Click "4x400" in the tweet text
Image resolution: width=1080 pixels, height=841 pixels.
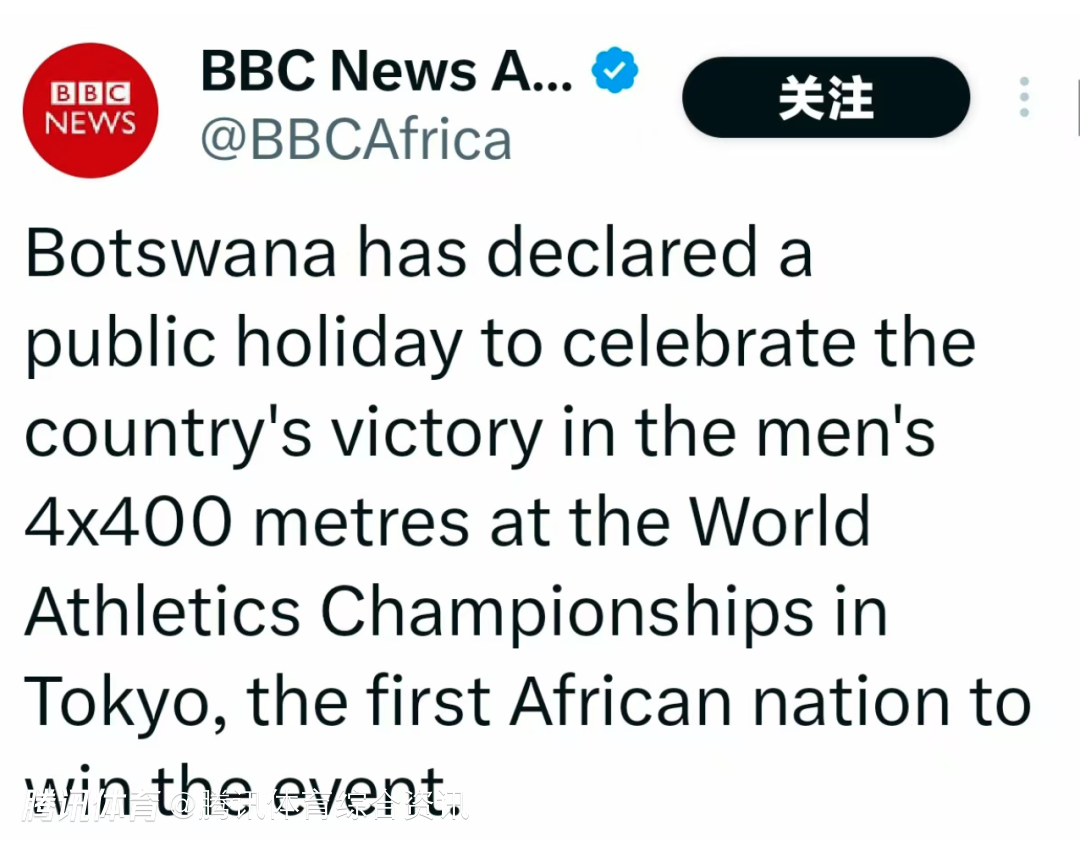point(128,522)
